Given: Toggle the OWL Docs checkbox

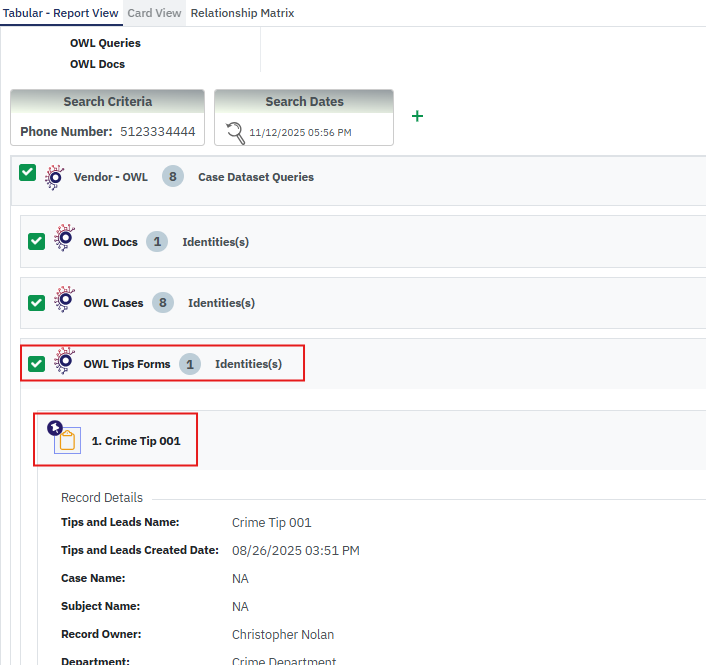Looking at the screenshot, I should pyautogui.click(x=37, y=242).
